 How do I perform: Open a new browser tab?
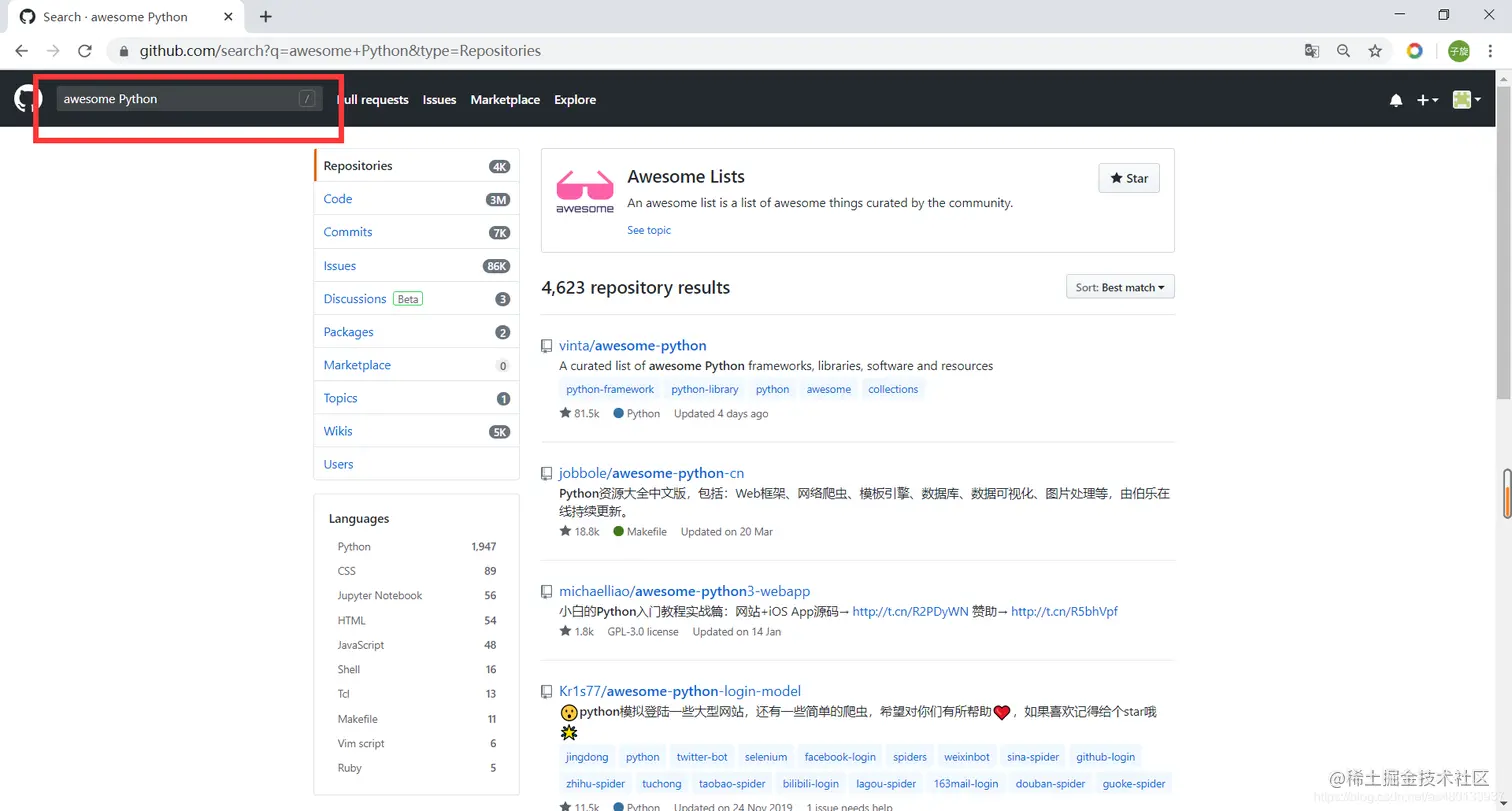266,16
